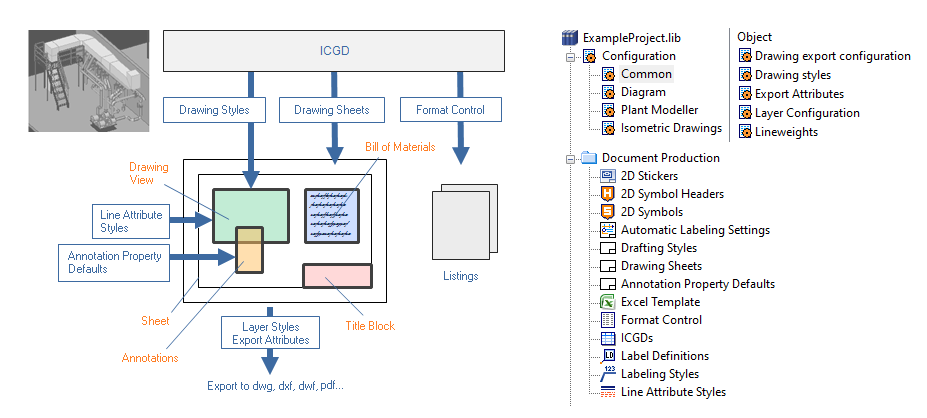Click the Drawing Sheets diagram box
927x418 pixels.
tap(333, 110)
